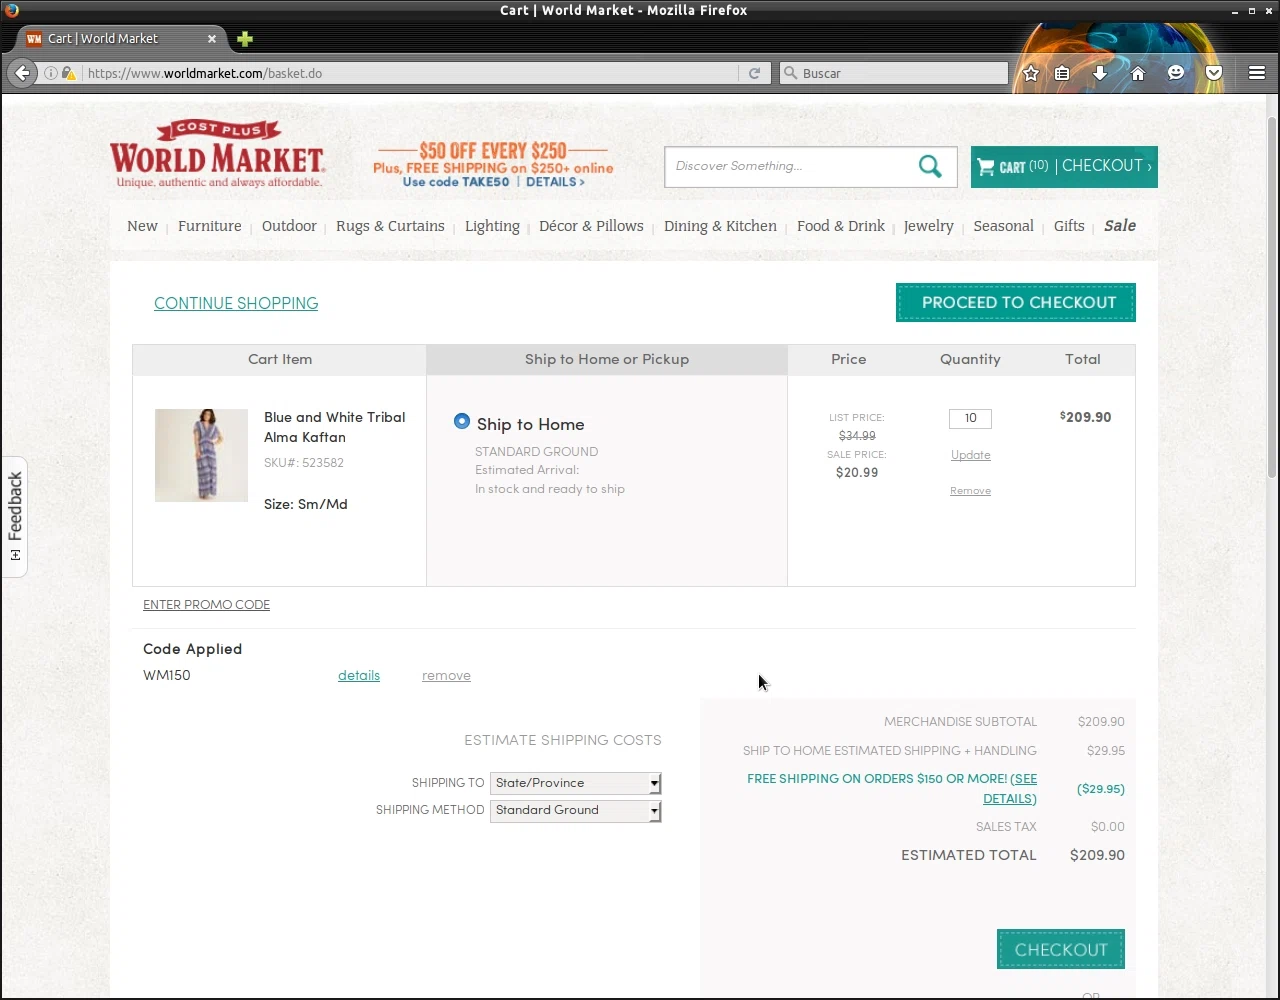Viewport: 1280px width, 1000px height.
Task: Click the Firefox back arrow button
Action: point(22,73)
